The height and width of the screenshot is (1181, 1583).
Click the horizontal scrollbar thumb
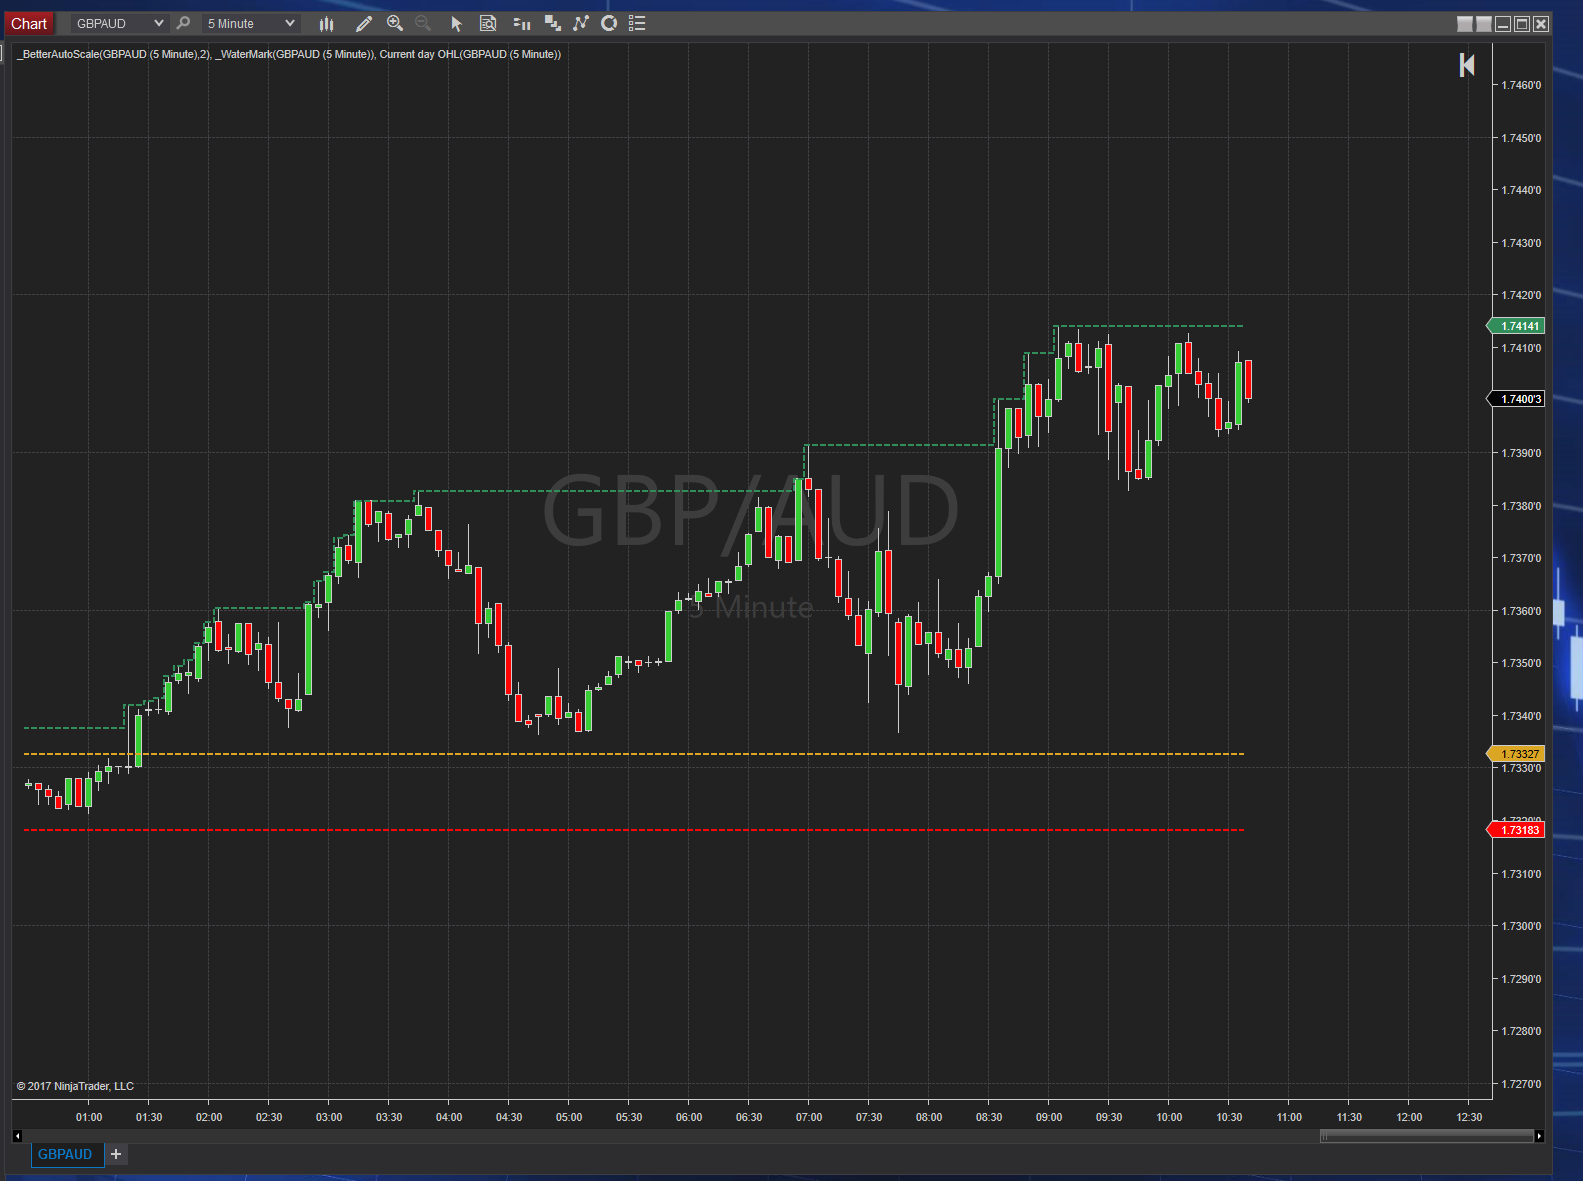(x=1426, y=1136)
